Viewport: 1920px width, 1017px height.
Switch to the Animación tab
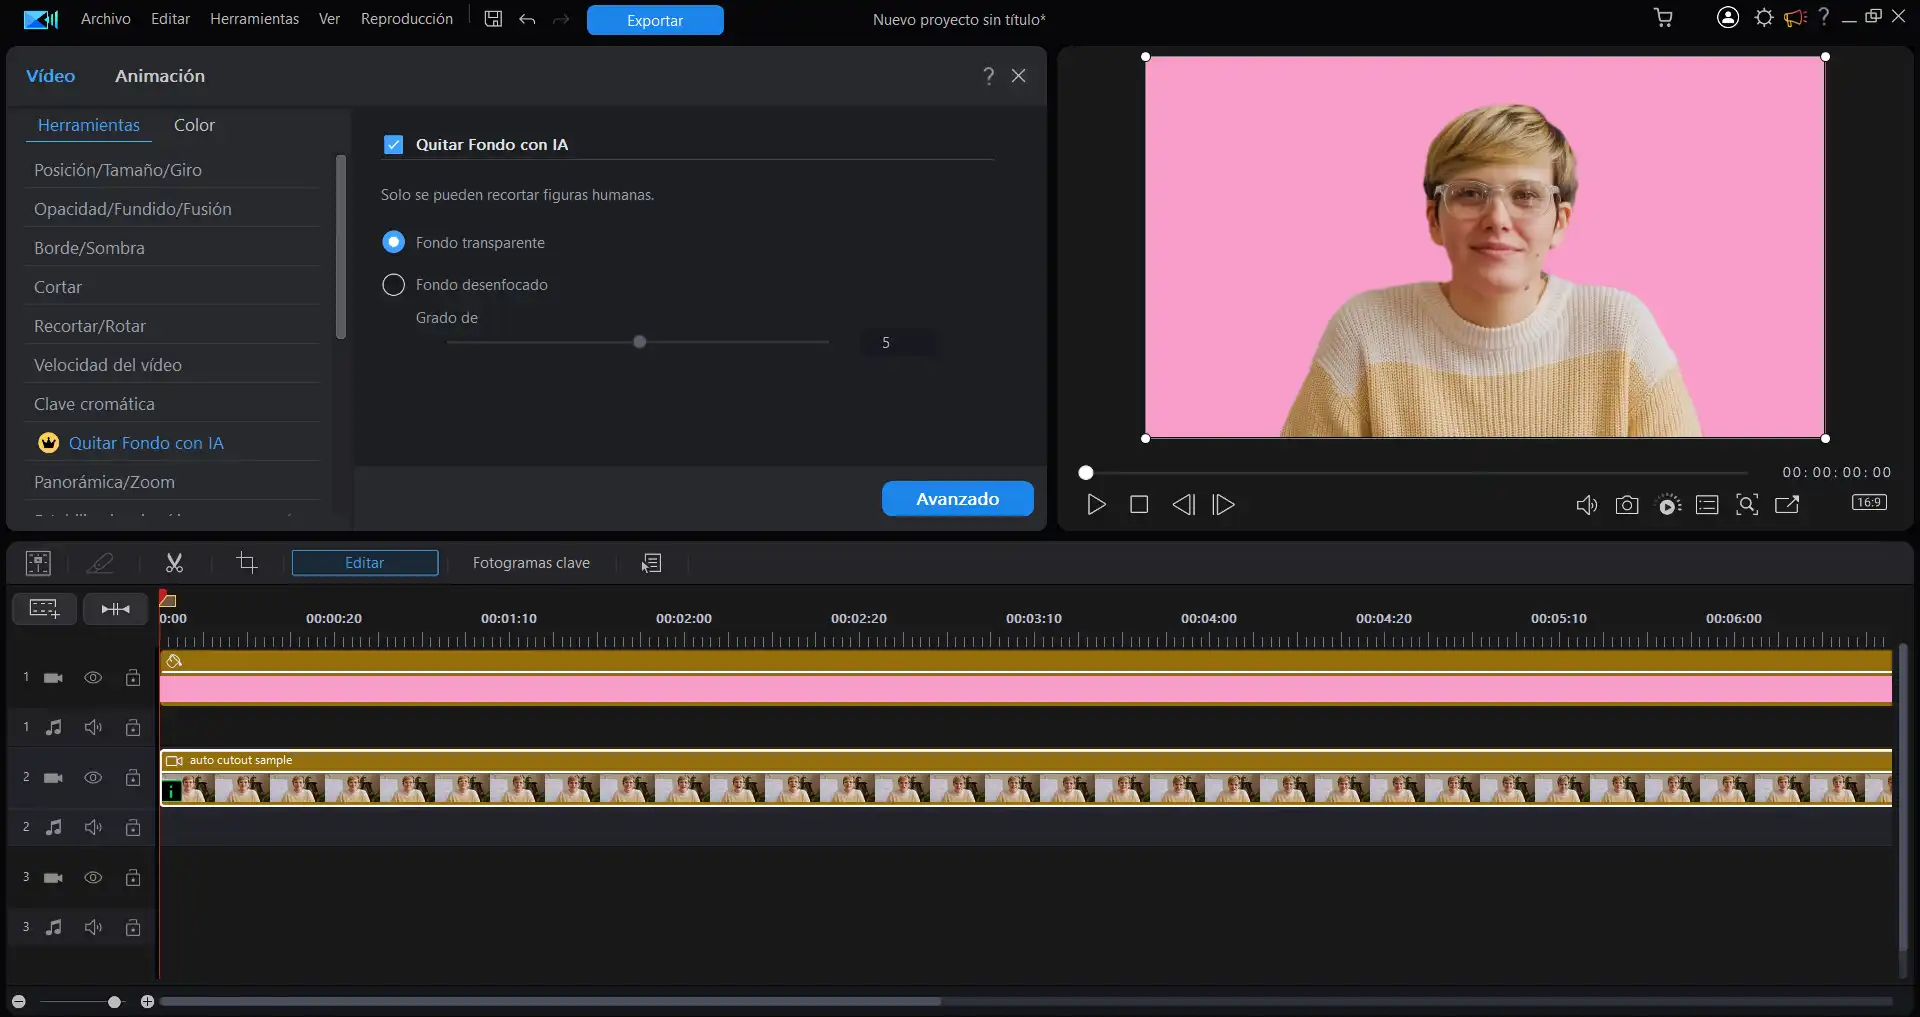(159, 75)
